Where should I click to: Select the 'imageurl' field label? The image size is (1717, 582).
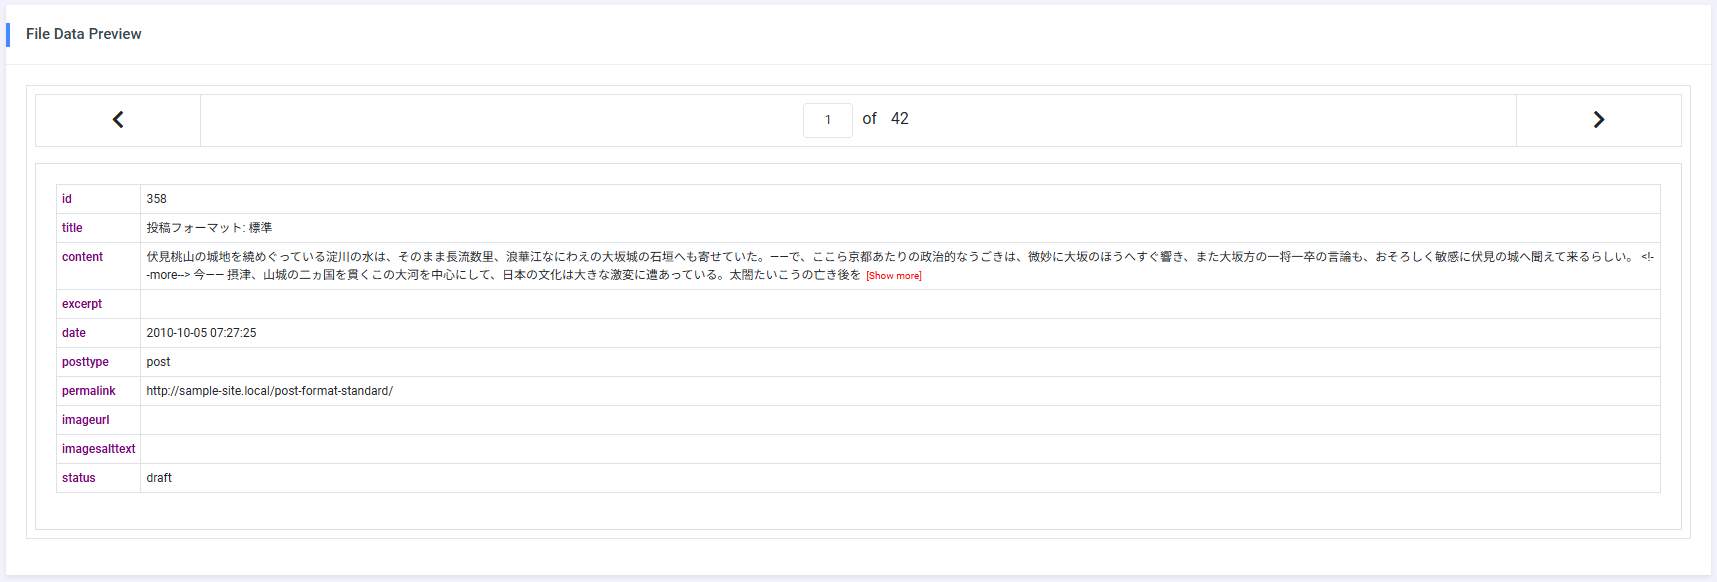[86, 420]
